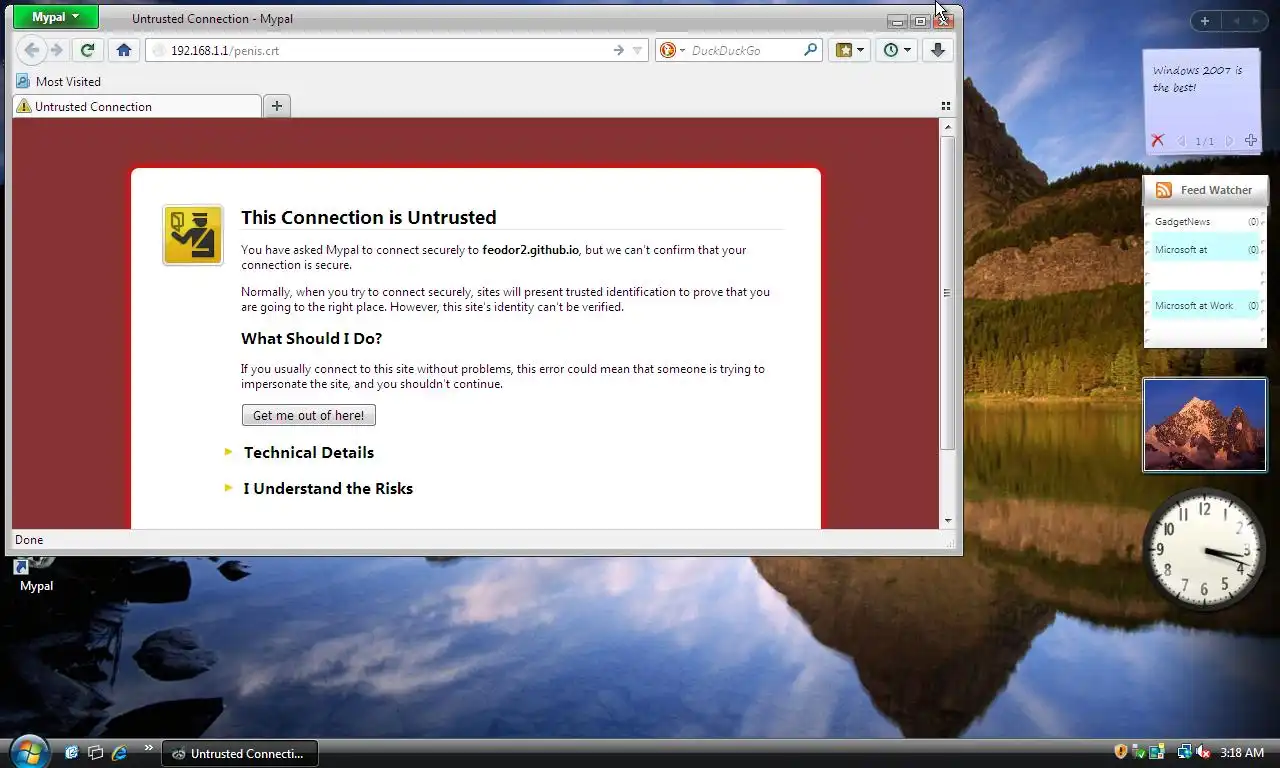Click 'Get me out of here!' button
The width and height of the screenshot is (1280, 768).
[x=308, y=415]
